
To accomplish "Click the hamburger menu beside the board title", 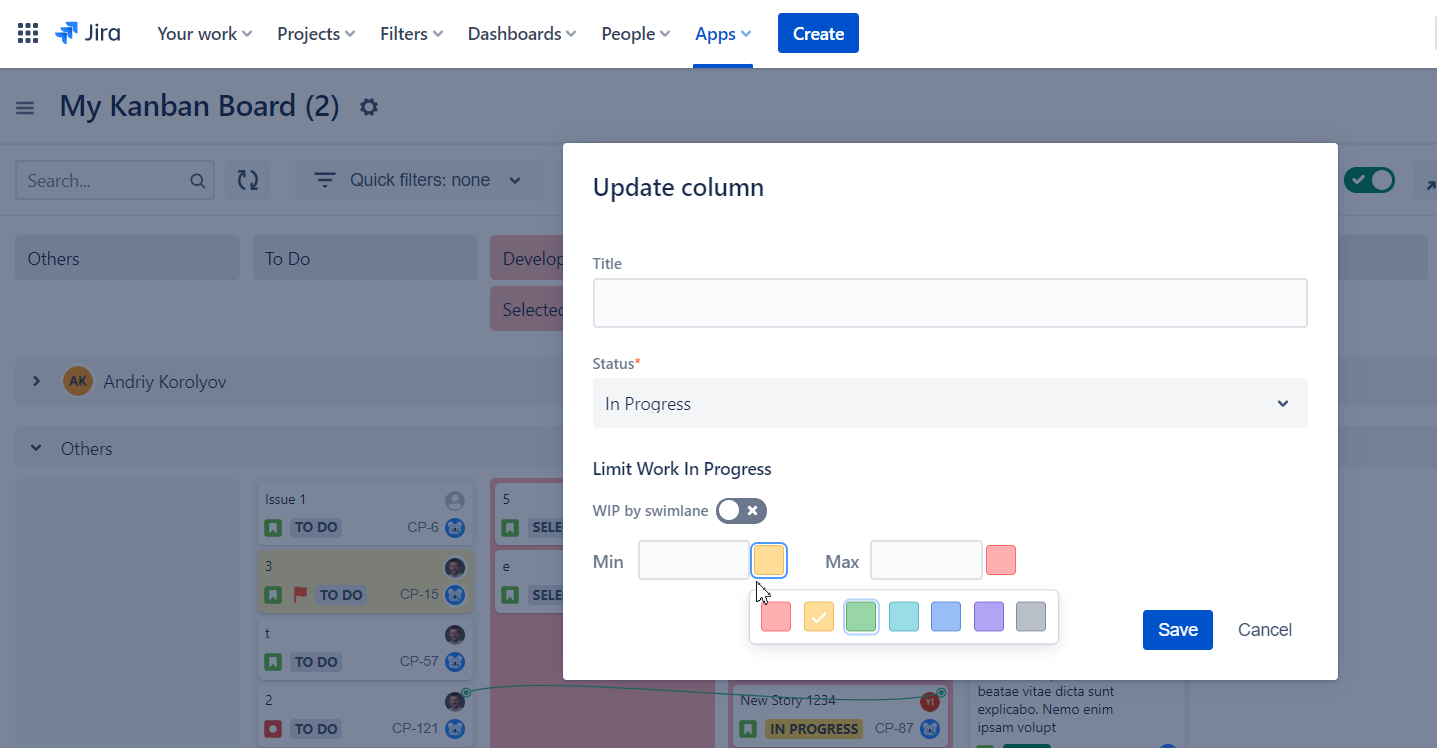I will (x=25, y=108).
